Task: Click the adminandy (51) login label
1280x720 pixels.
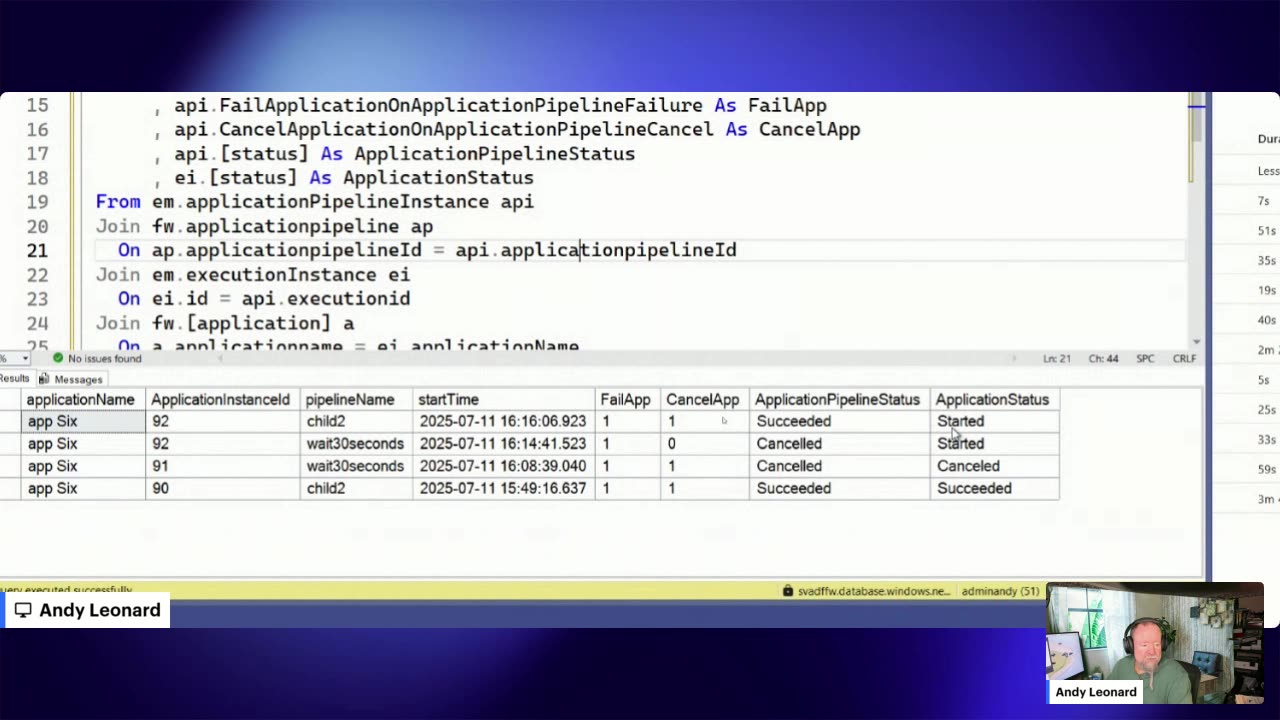Action: tap(1000, 591)
